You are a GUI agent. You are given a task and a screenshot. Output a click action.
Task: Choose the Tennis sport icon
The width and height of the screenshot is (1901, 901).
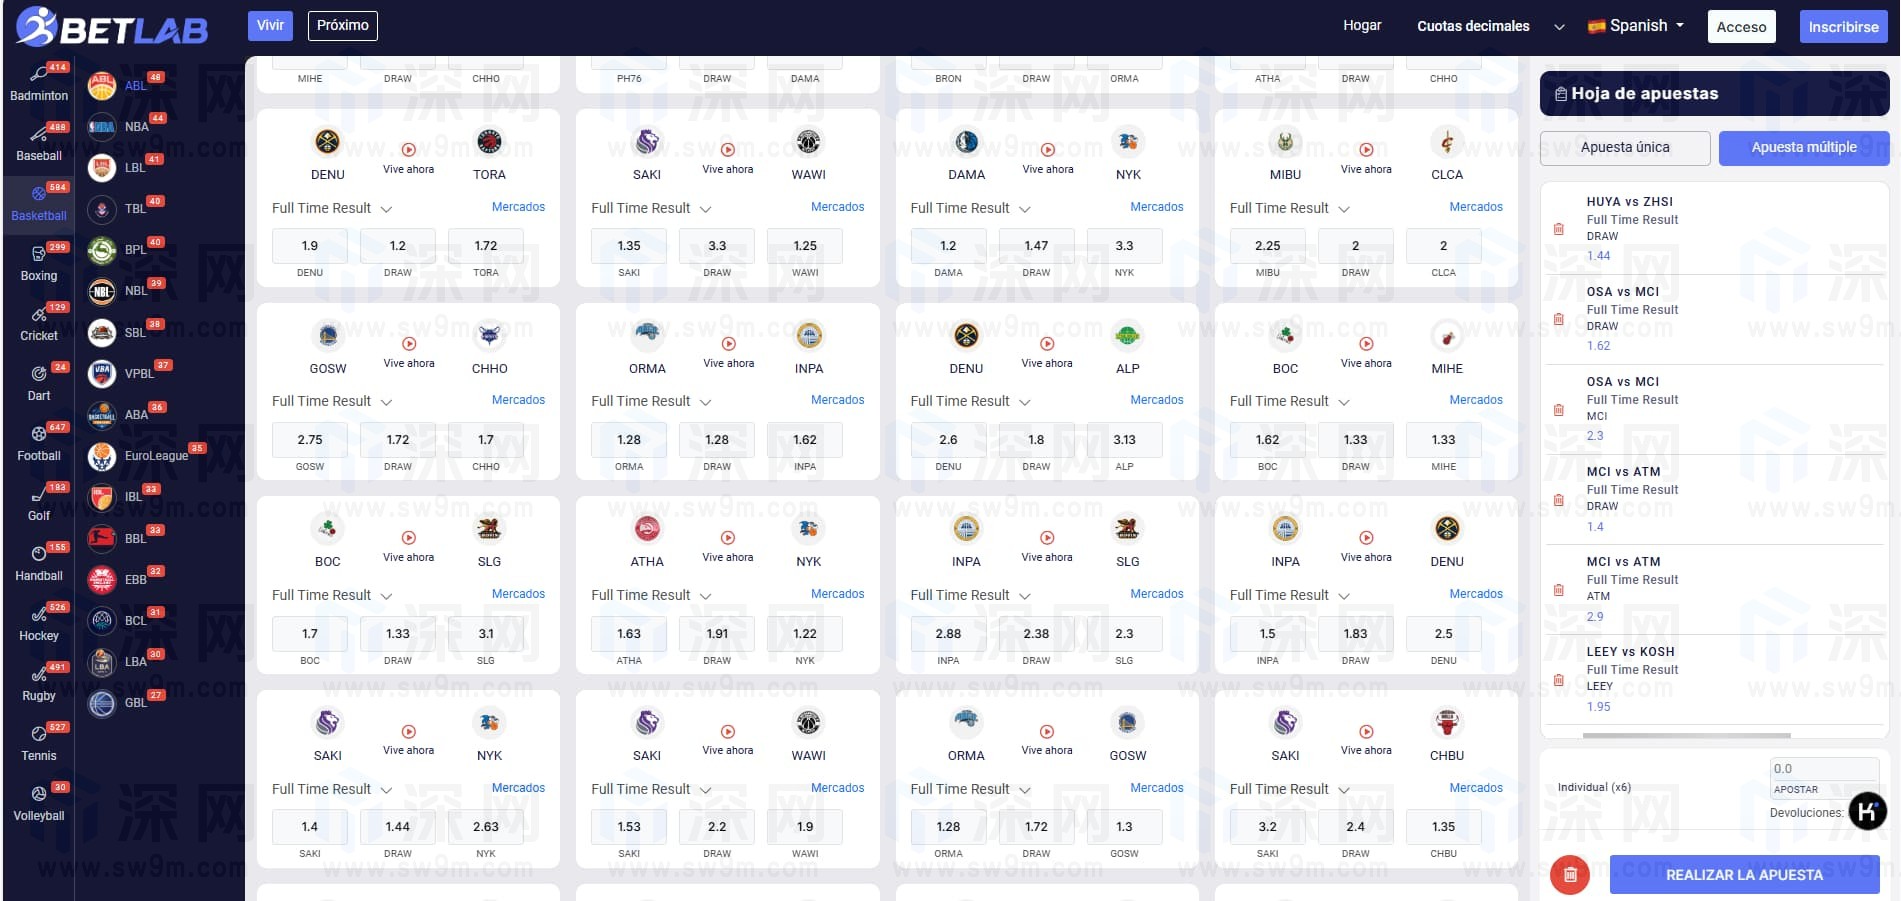tap(39, 735)
